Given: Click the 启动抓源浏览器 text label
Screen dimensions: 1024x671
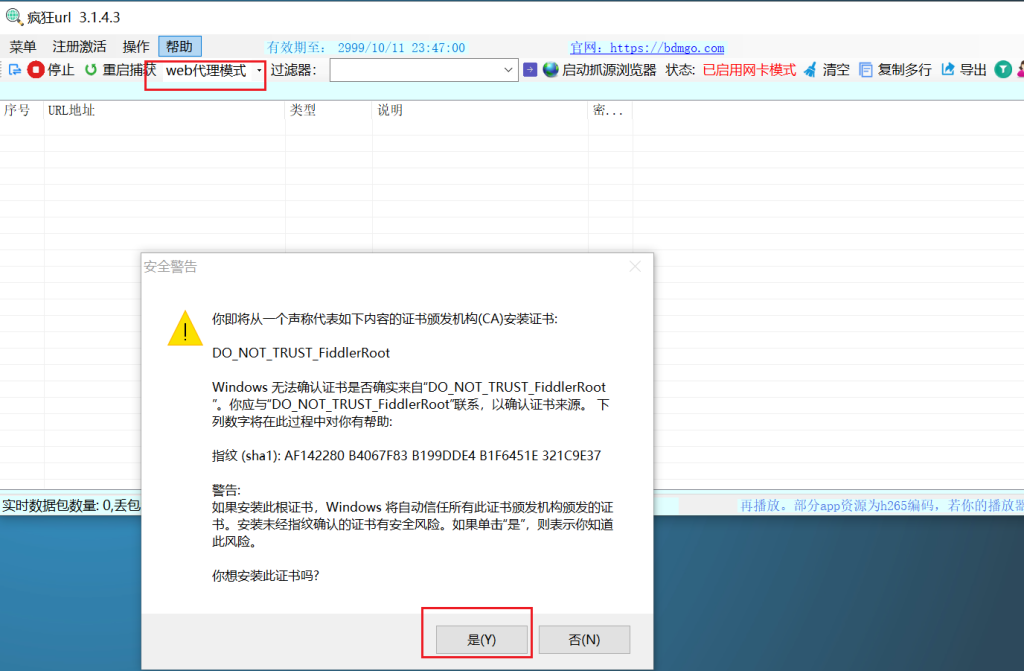Looking at the screenshot, I should pos(609,70).
